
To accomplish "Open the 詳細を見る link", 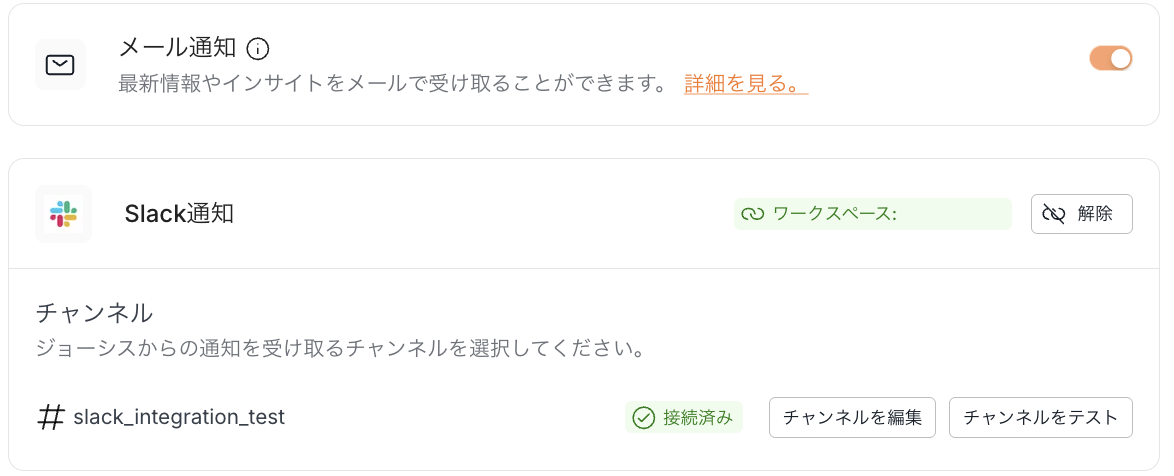I will (745, 84).
